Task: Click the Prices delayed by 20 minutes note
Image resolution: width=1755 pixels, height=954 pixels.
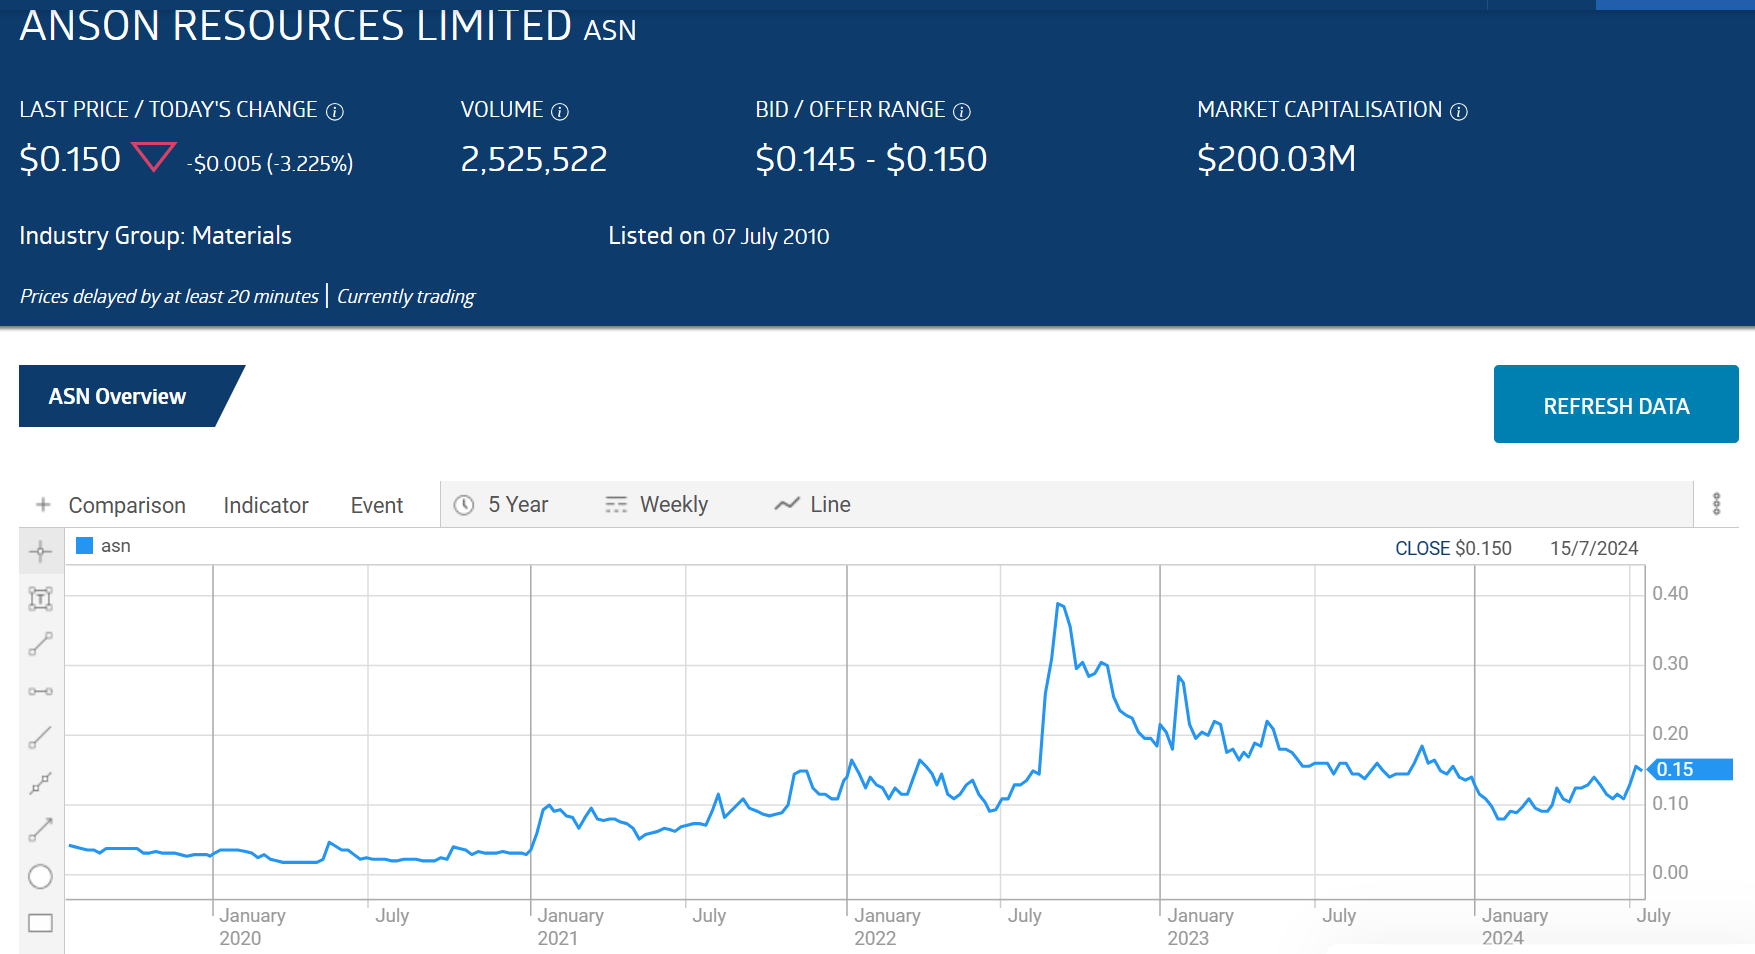Action: [x=169, y=296]
